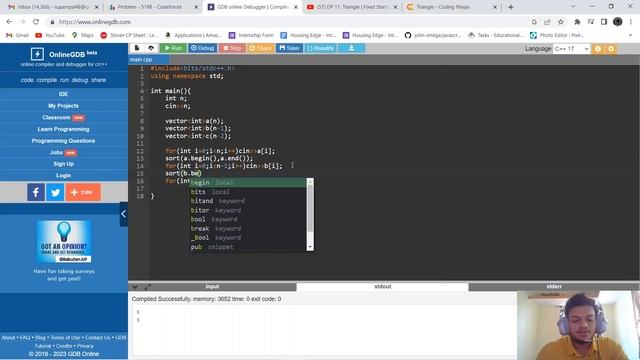Click the browser back arrow

point(9,22)
